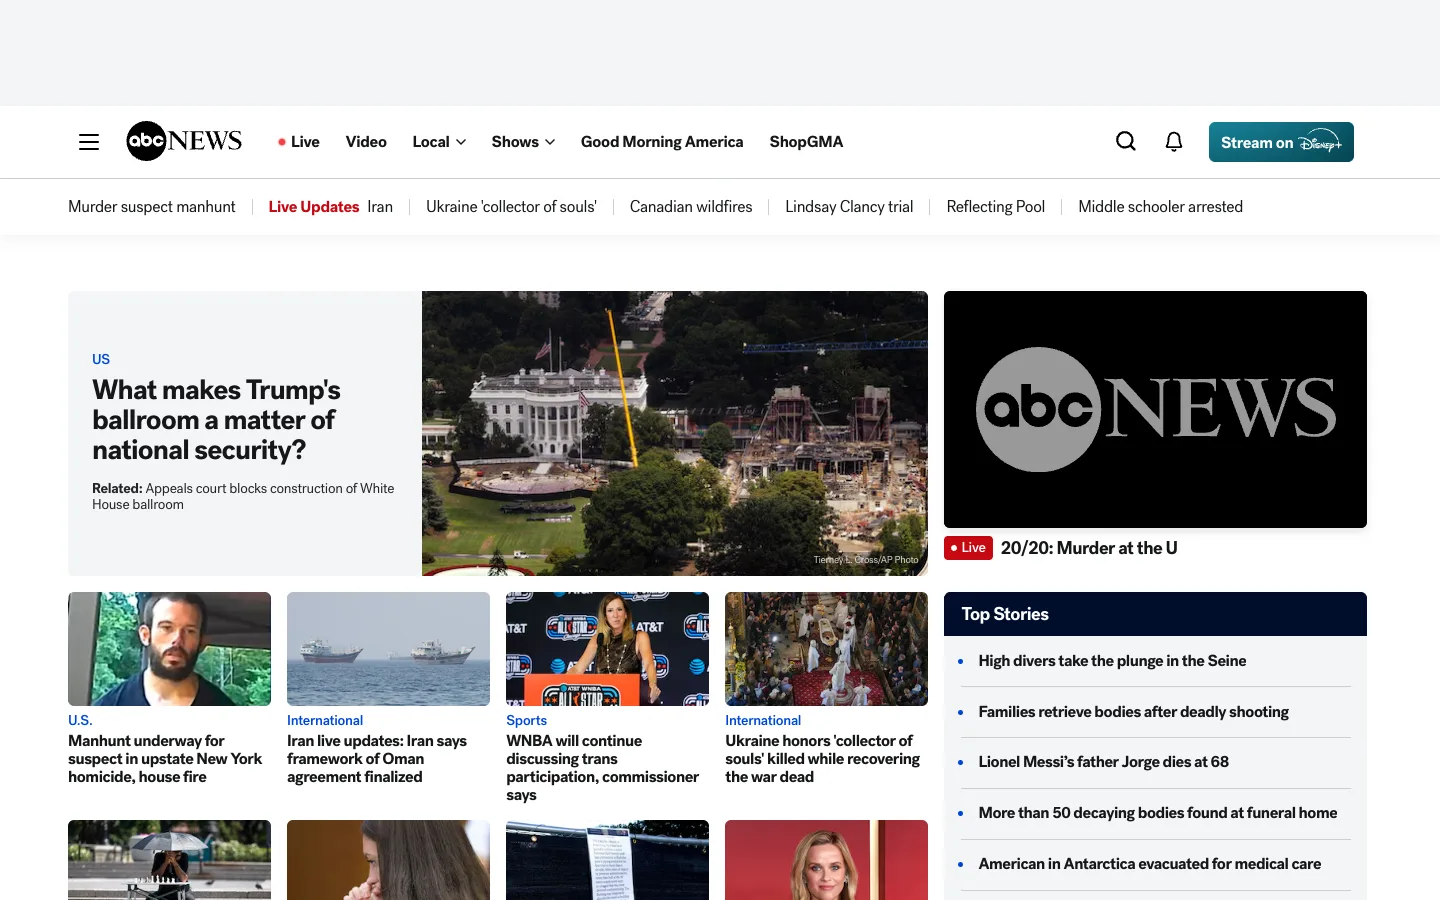The width and height of the screenshot is (1440, 900).
Task: Open the search magnifier icon
Action: (1126, 141)
